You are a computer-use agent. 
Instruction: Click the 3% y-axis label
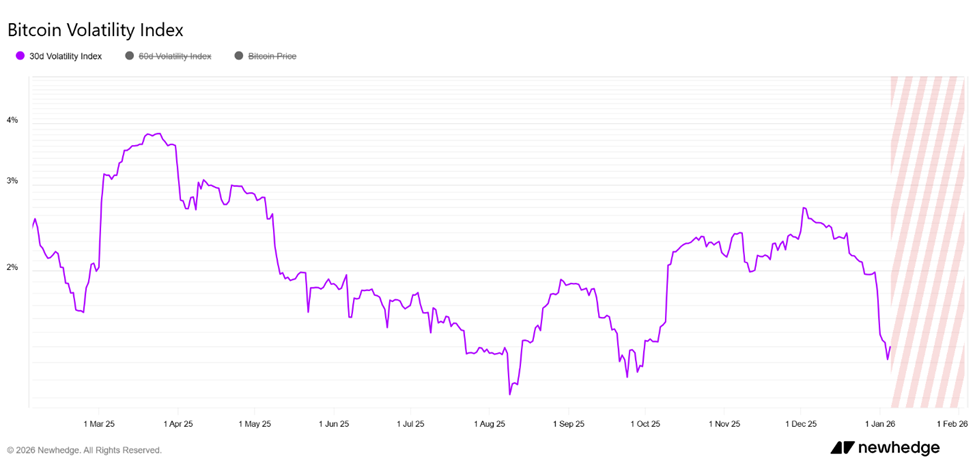click(12, 181)
